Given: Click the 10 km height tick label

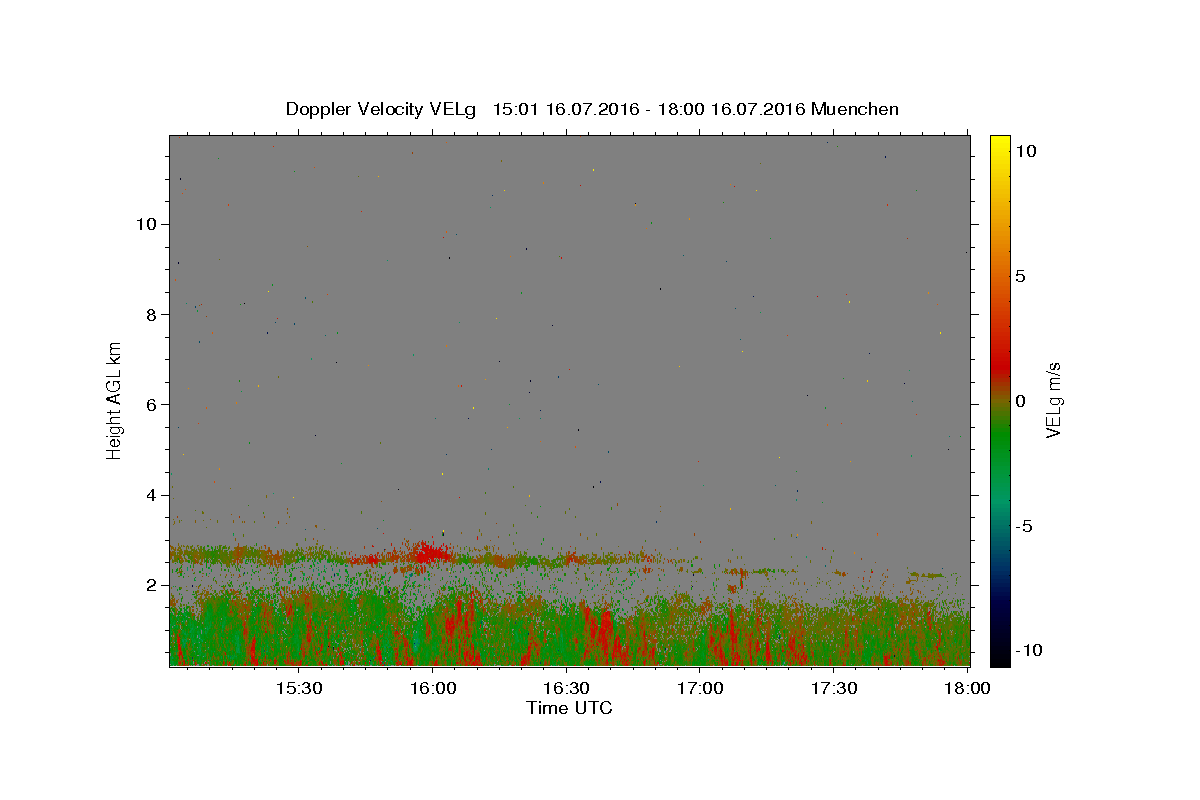Looking at the screenshot, I should tap(146, 224).
